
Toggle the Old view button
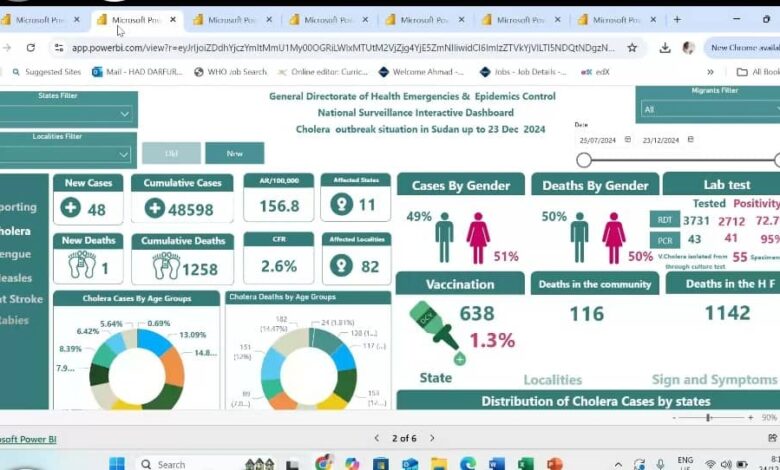[171, 153]
